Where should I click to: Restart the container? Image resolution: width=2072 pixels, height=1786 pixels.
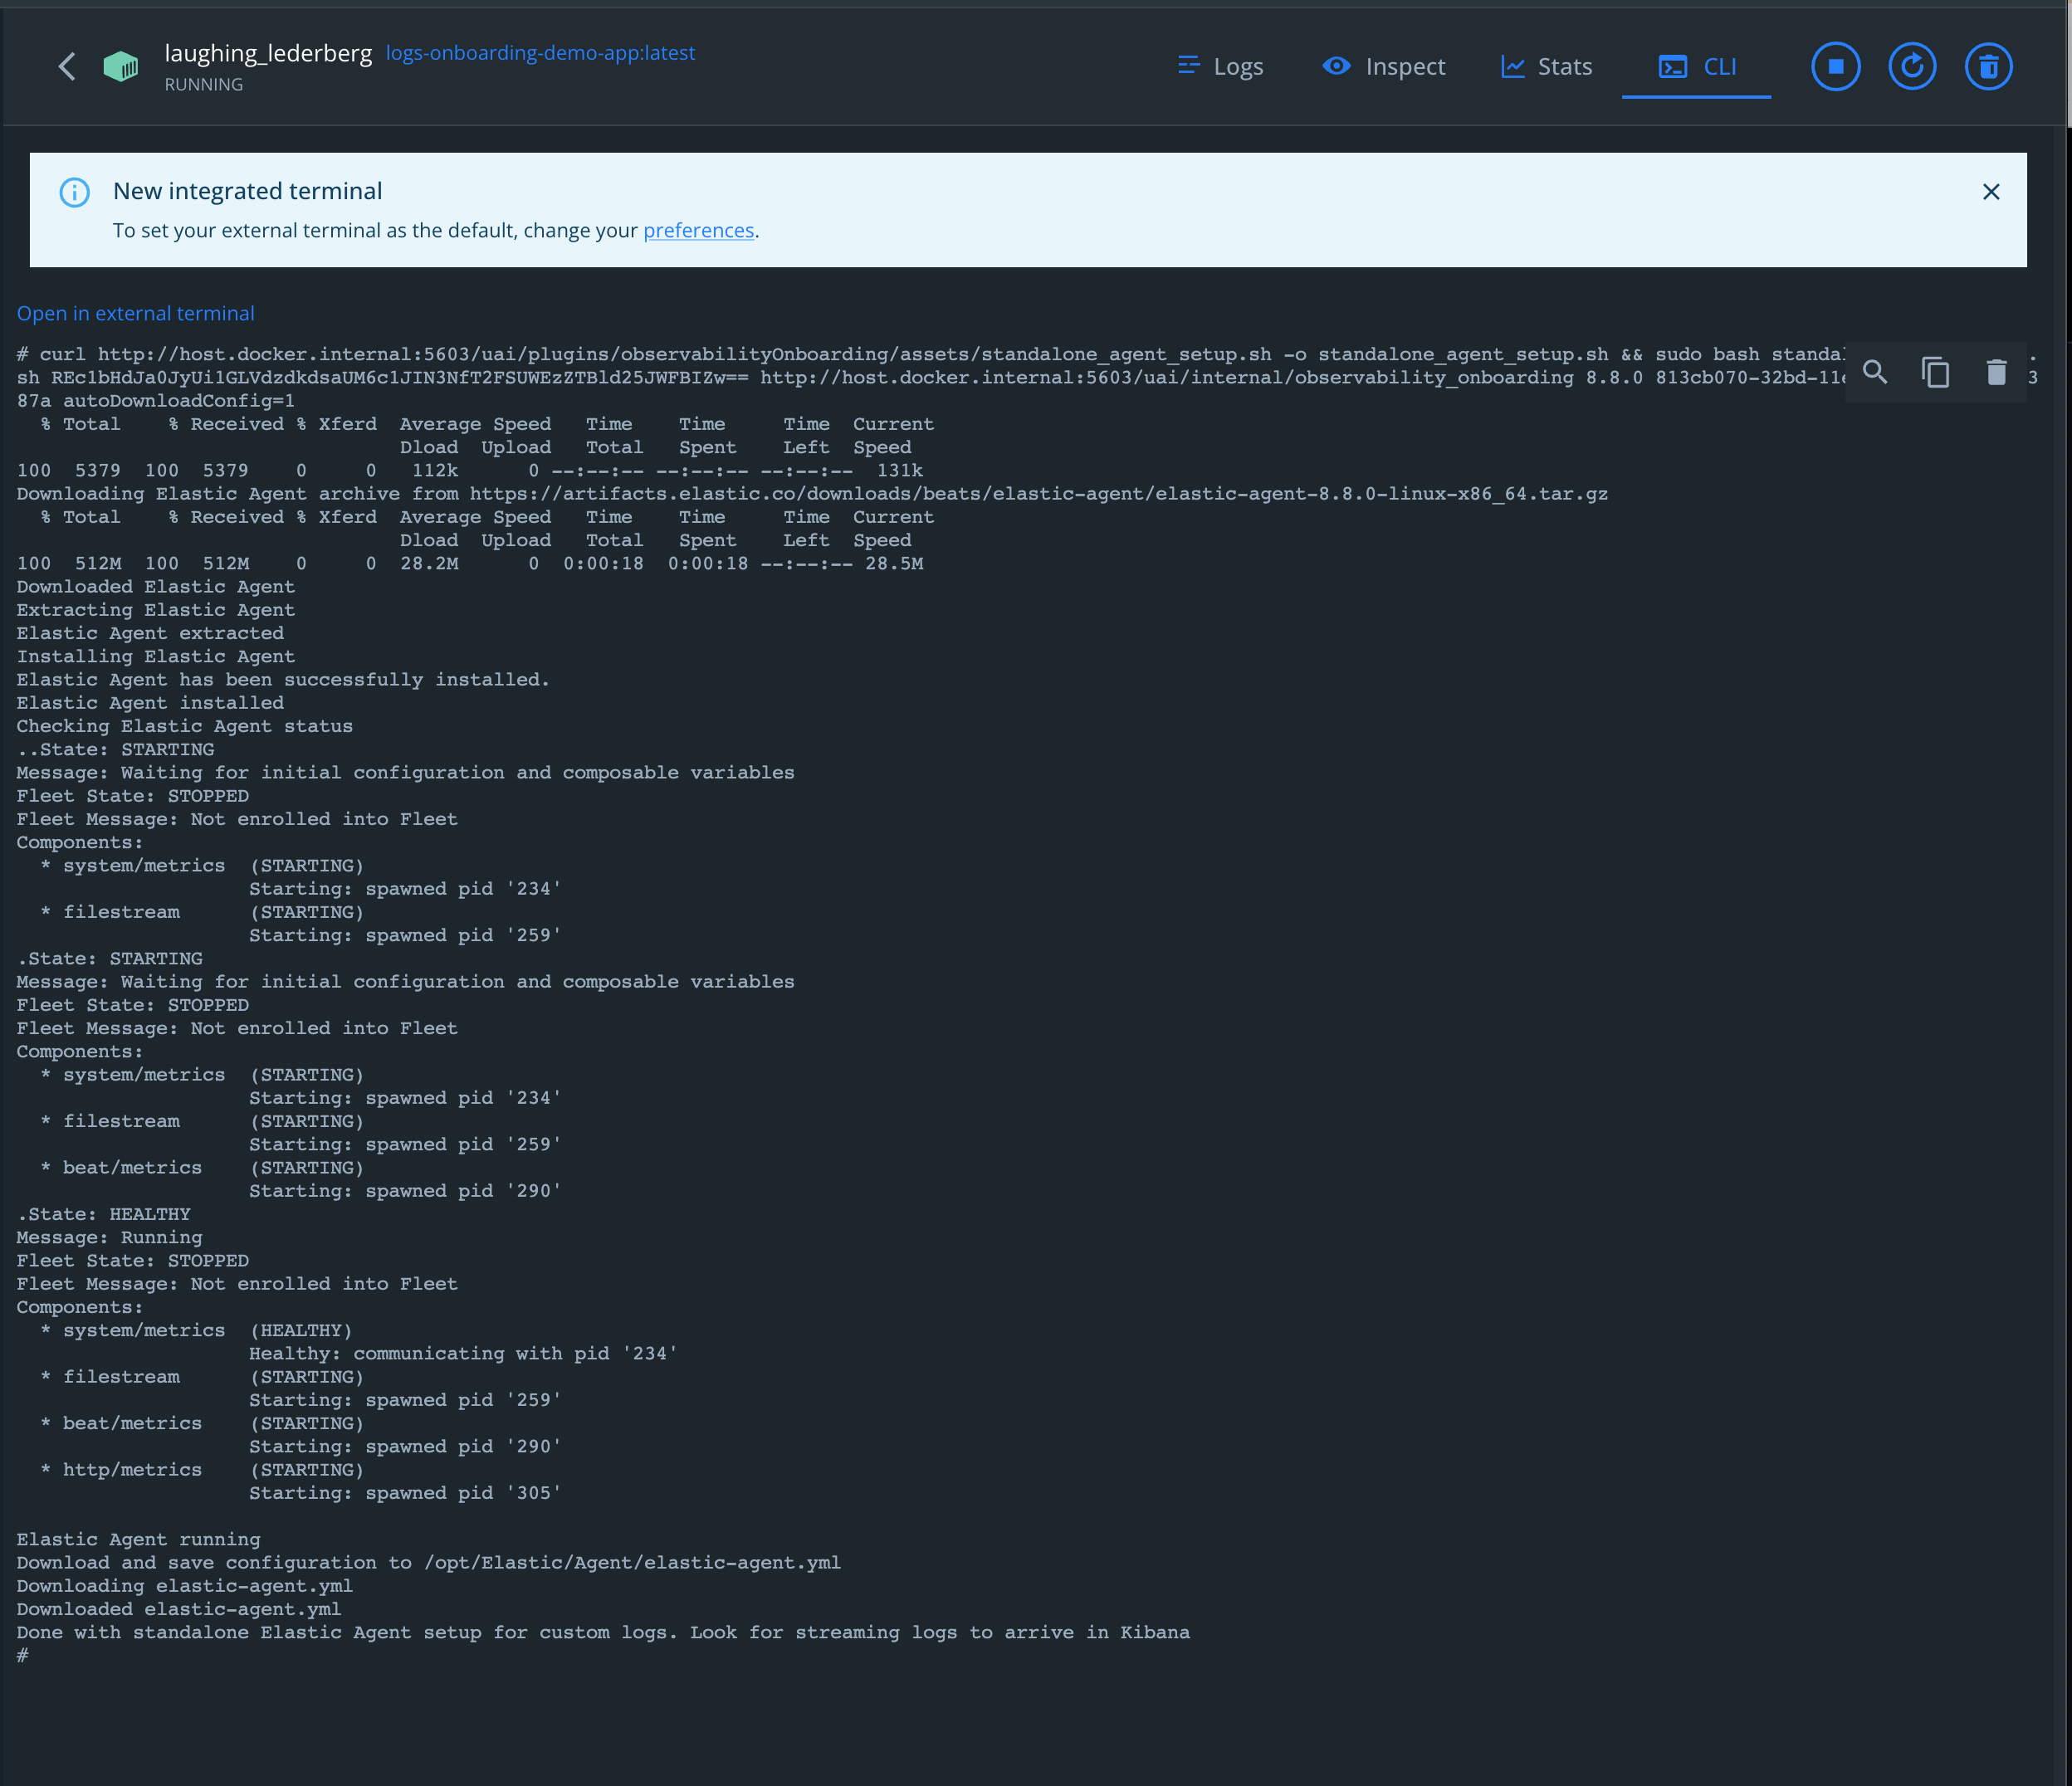coord(1912,66)
